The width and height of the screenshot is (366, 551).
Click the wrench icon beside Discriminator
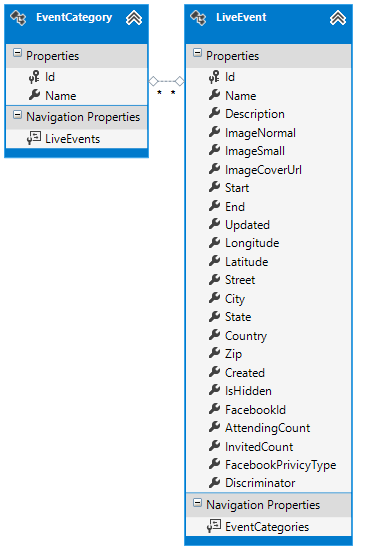click(x=214, y=482)
